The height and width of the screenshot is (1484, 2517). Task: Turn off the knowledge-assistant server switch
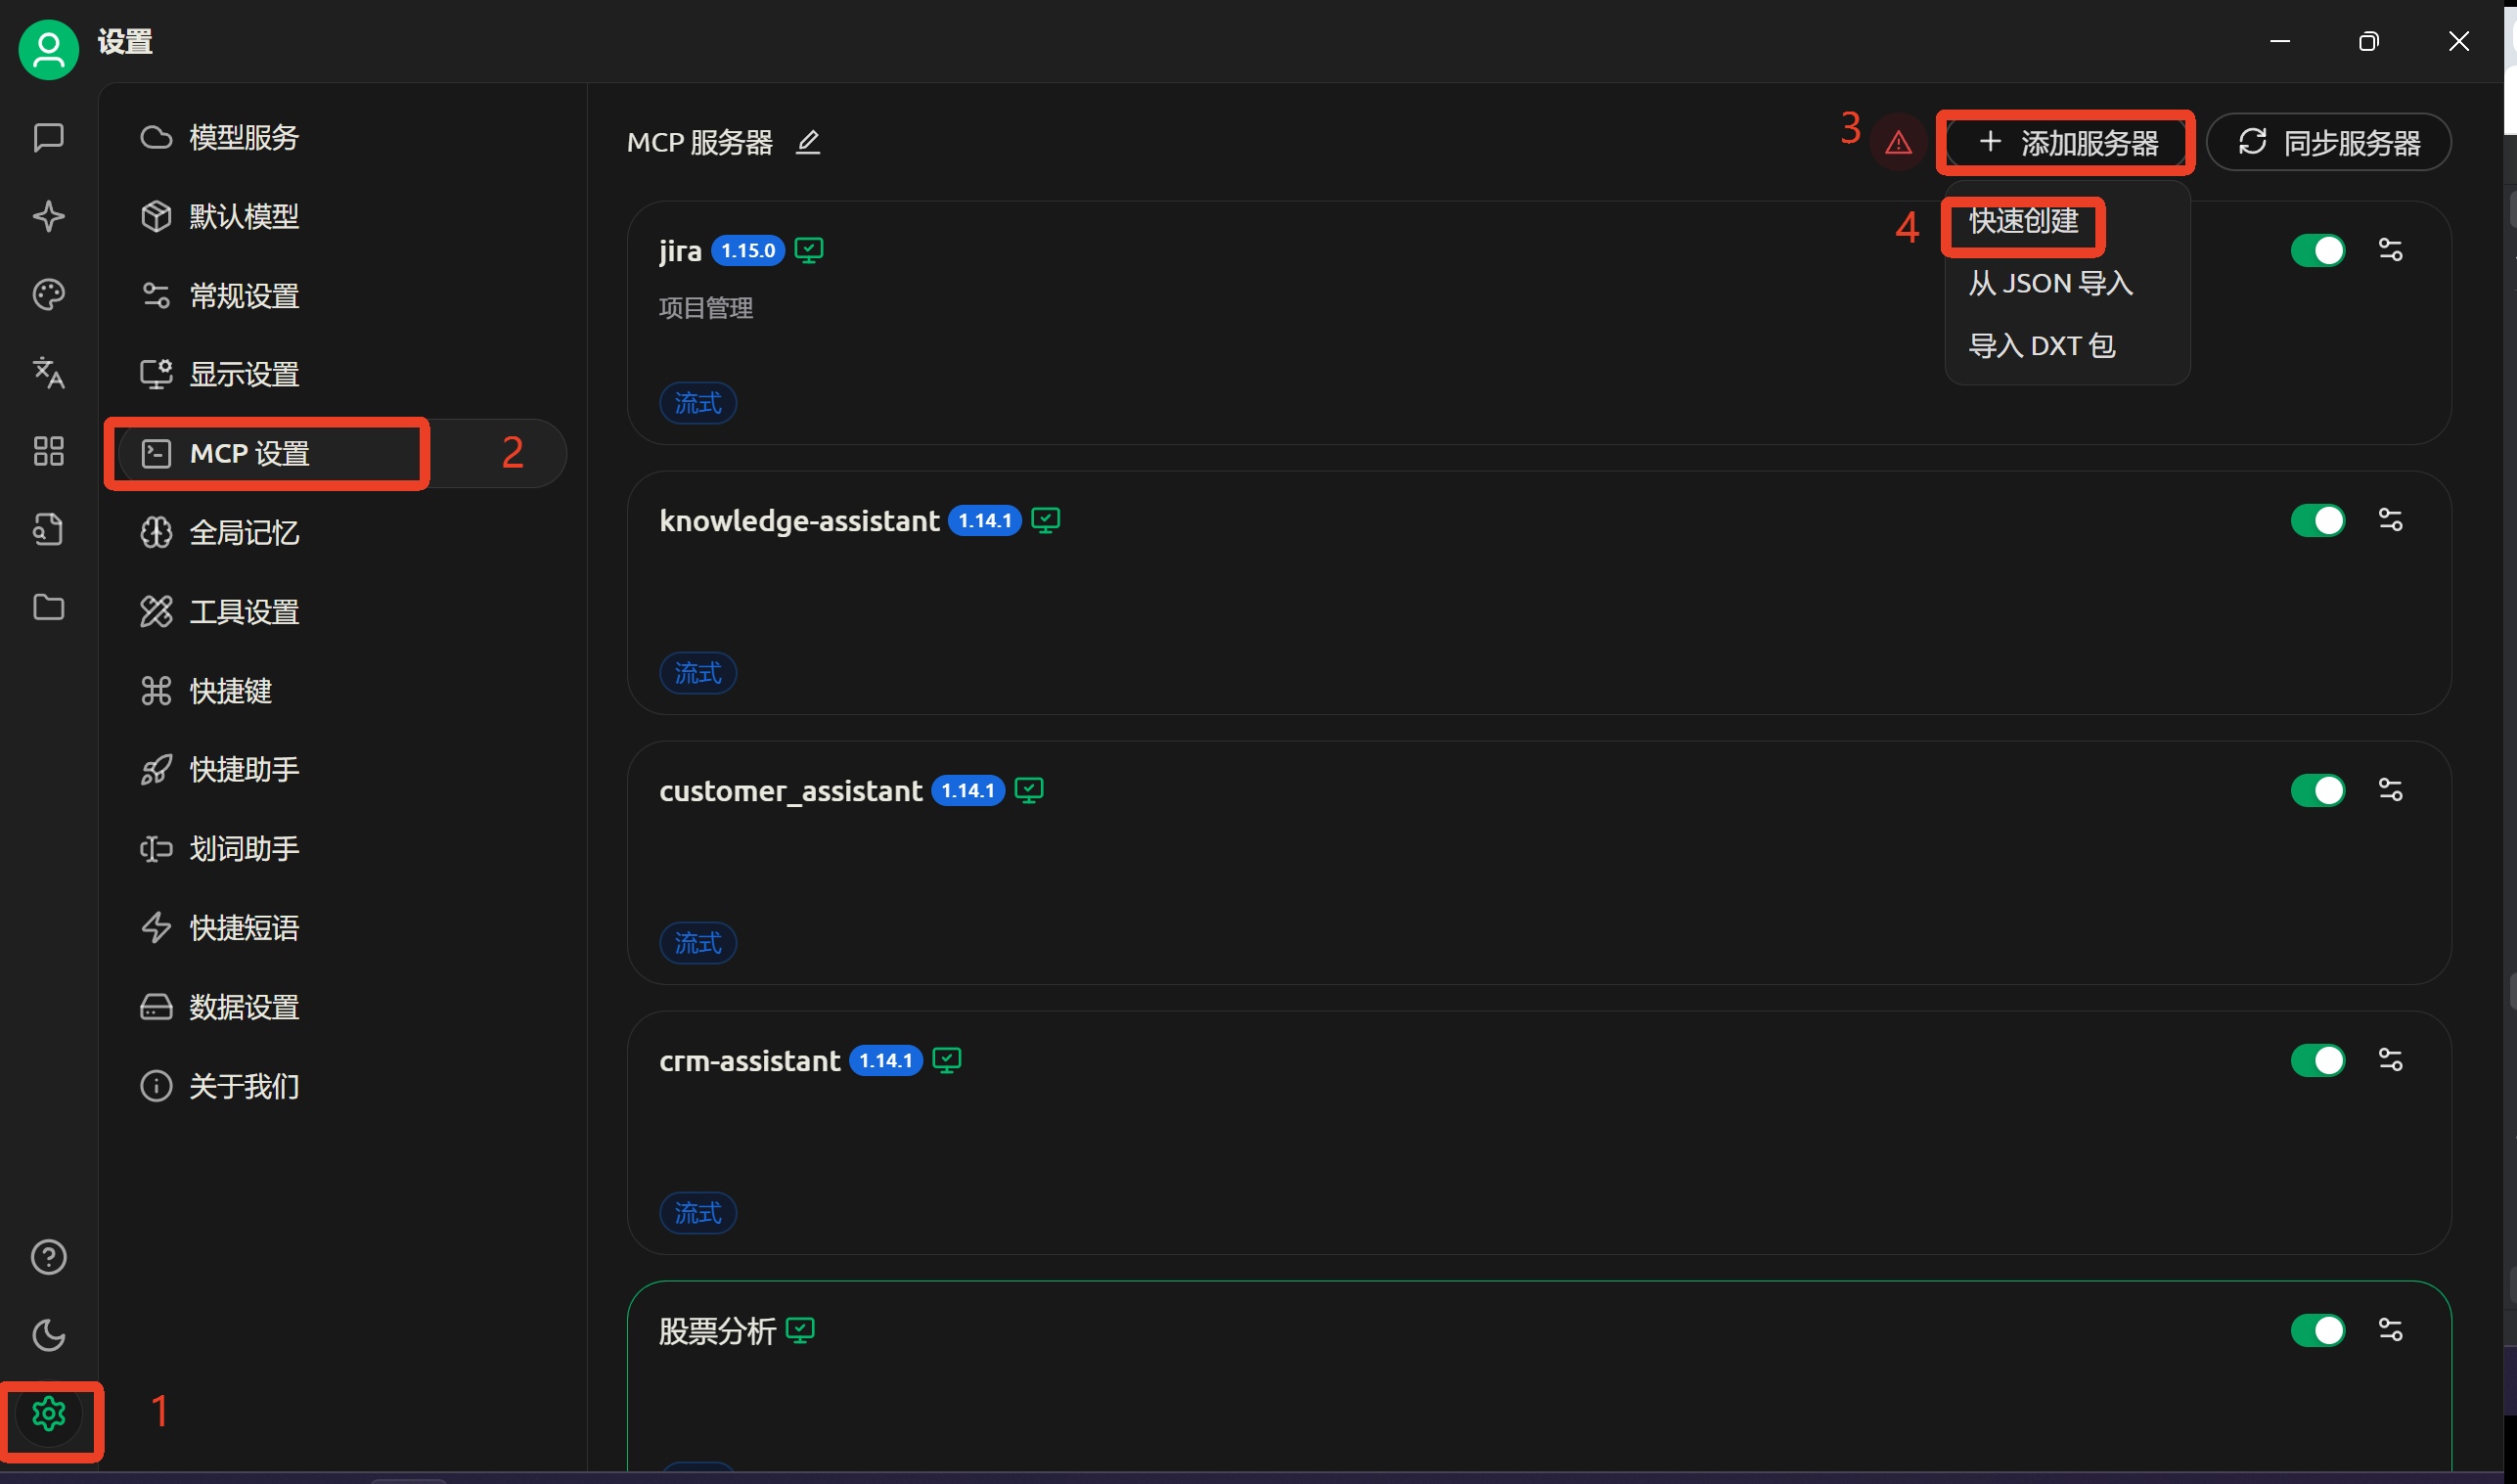2317,520
